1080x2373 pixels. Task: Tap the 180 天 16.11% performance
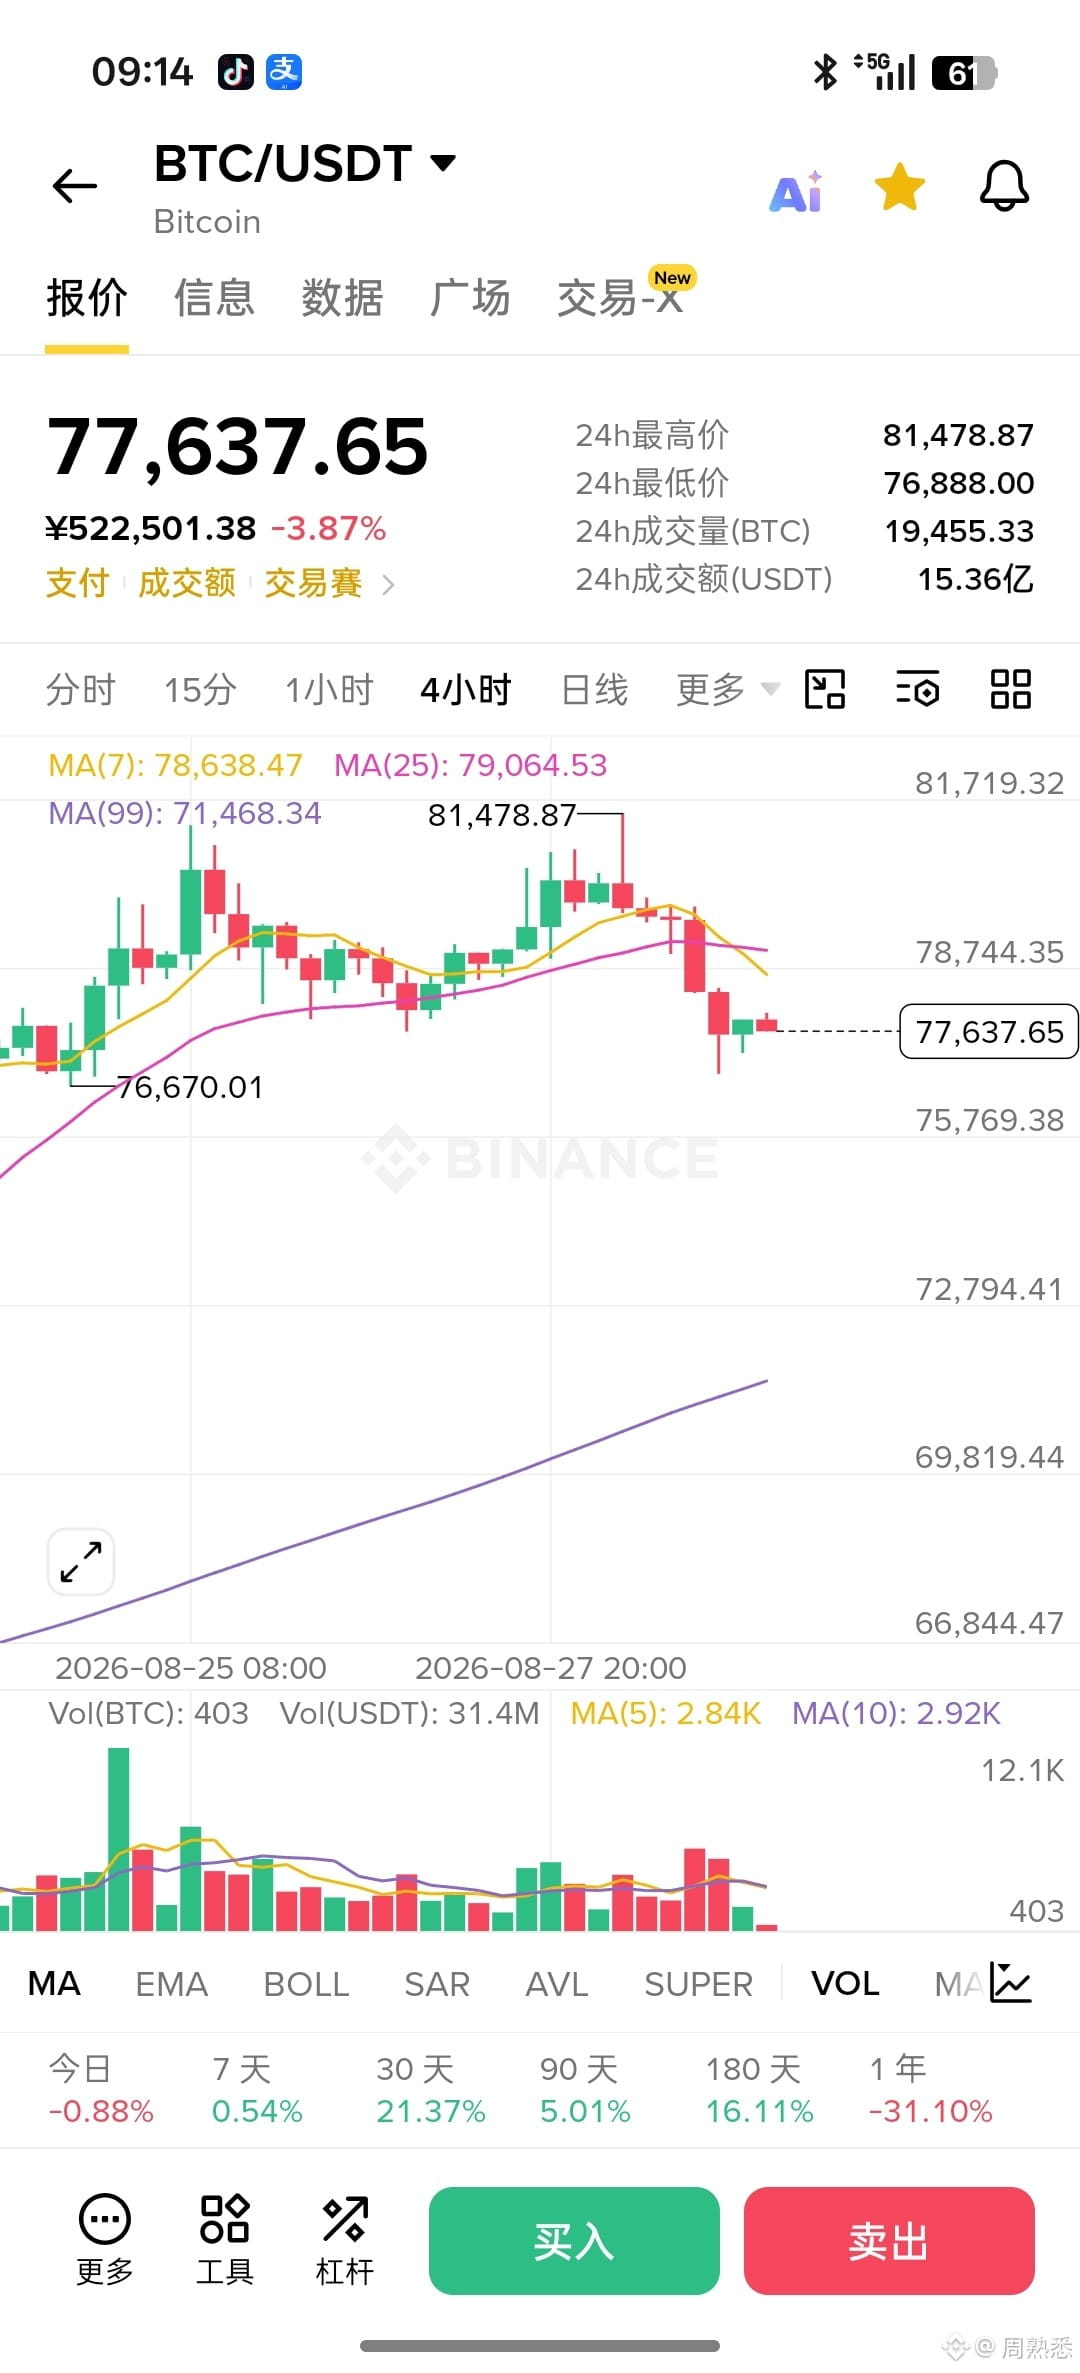click(x=759, y=2089)
